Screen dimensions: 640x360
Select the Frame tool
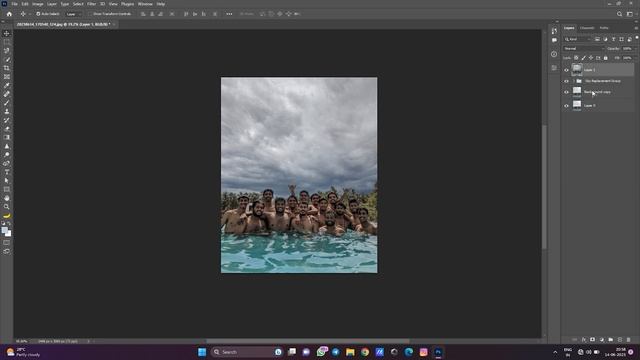(x=7, y=77)
